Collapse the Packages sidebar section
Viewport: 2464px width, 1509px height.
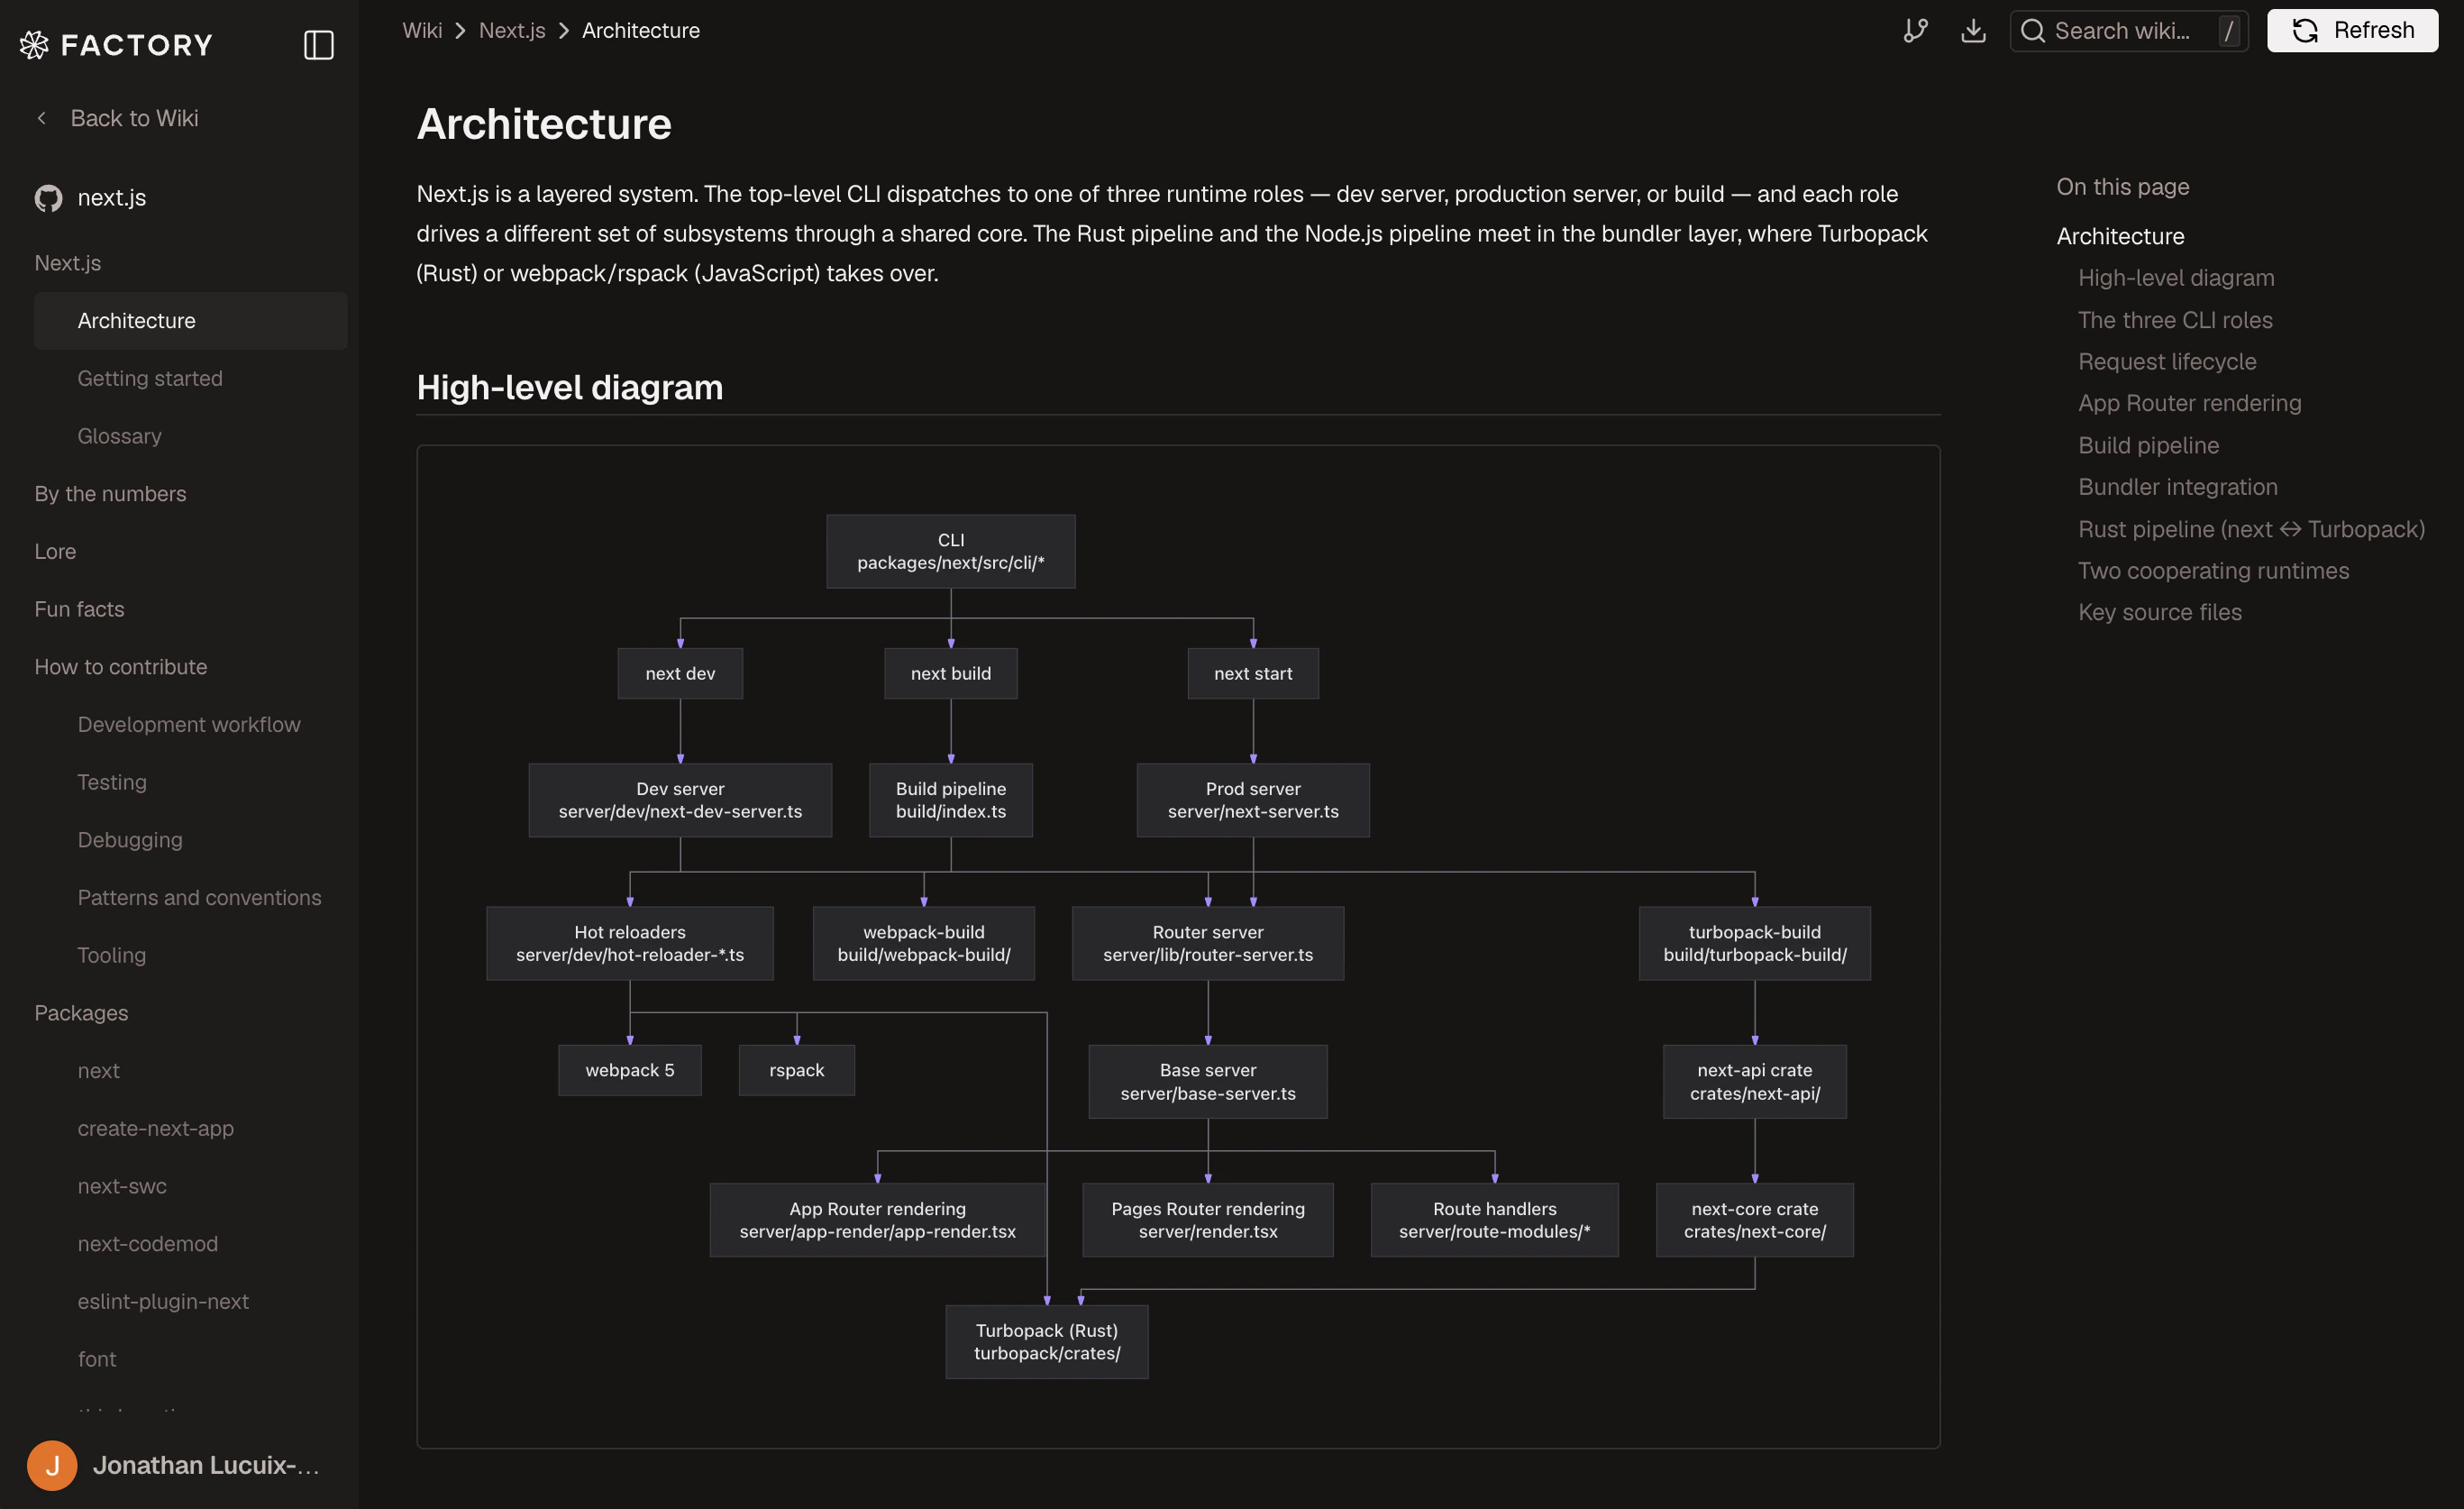(81, 1013)
